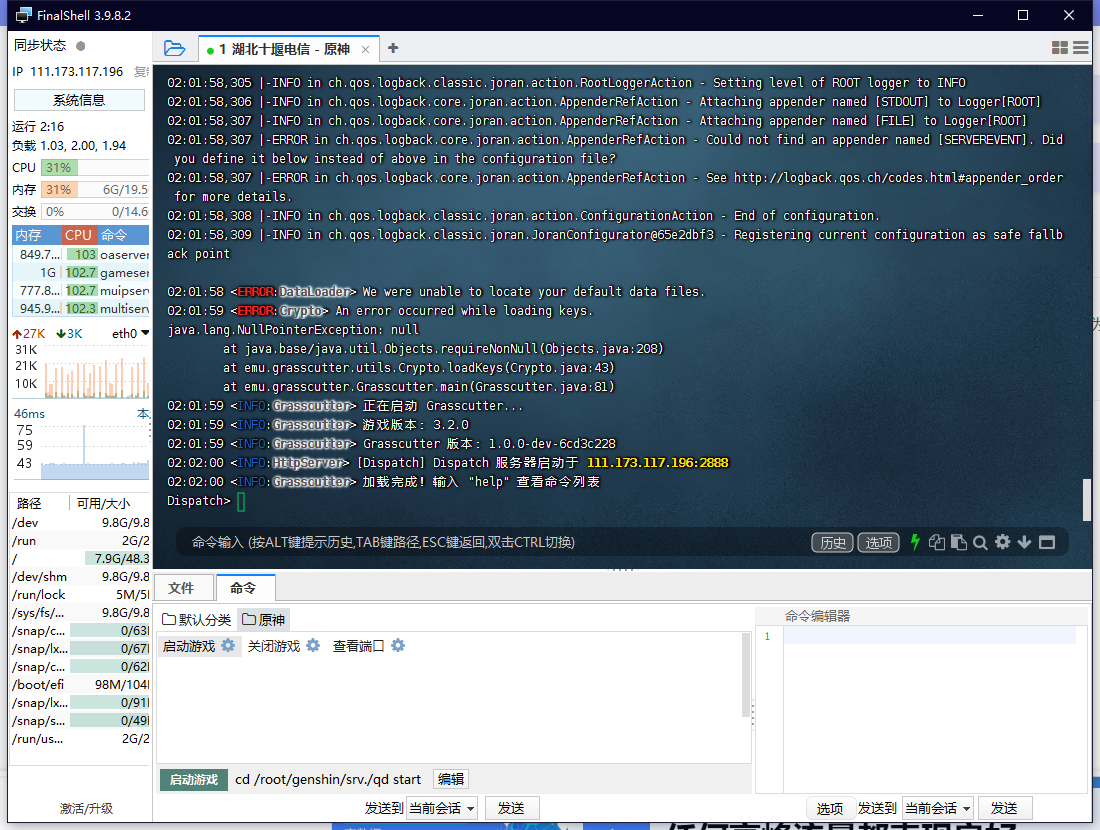
Task: Click the FinalShell app icon in title bar
Action: coord(24,15)
